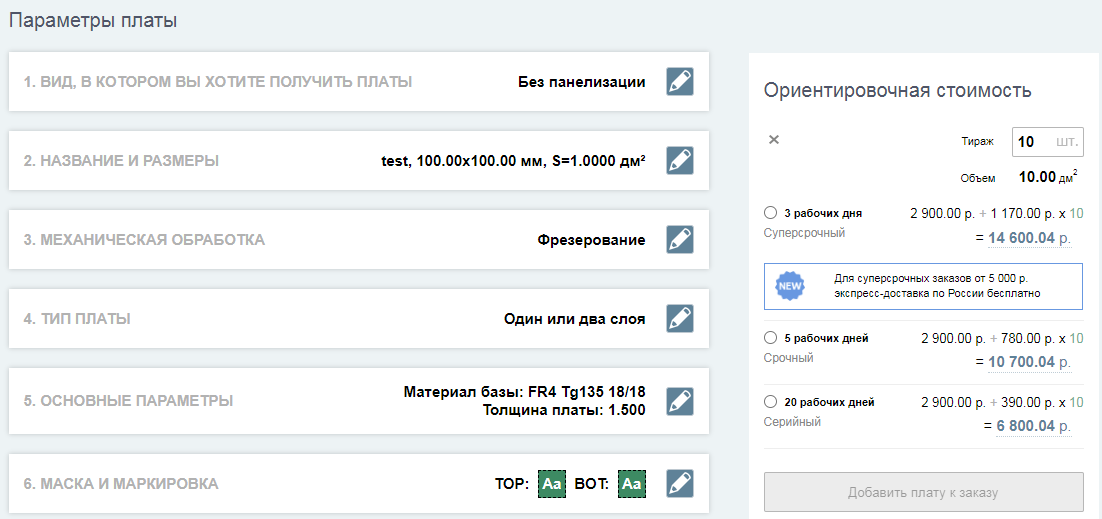Edit main parameters via pencil icon
The height and width of the screenshot is (519, 1102).
680,401
